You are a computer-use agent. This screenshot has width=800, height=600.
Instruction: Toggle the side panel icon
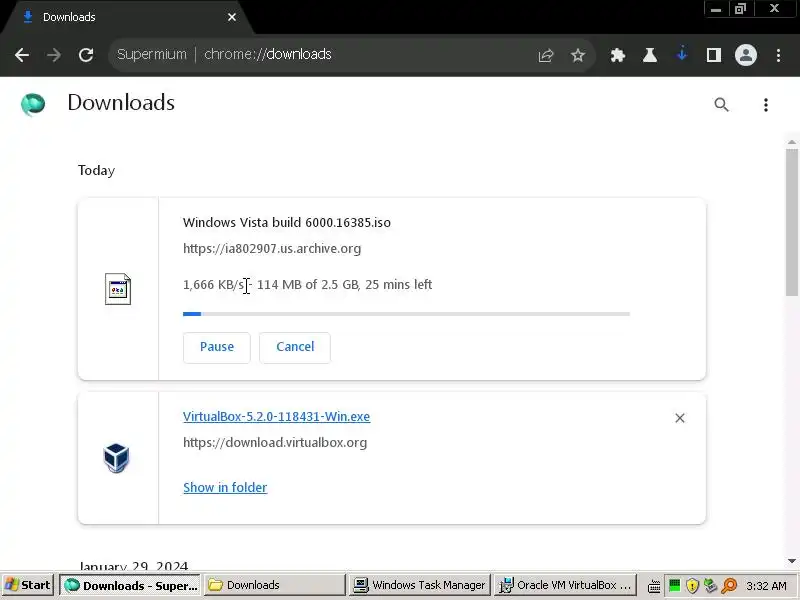pyautogui.click(x=714, y=55)
